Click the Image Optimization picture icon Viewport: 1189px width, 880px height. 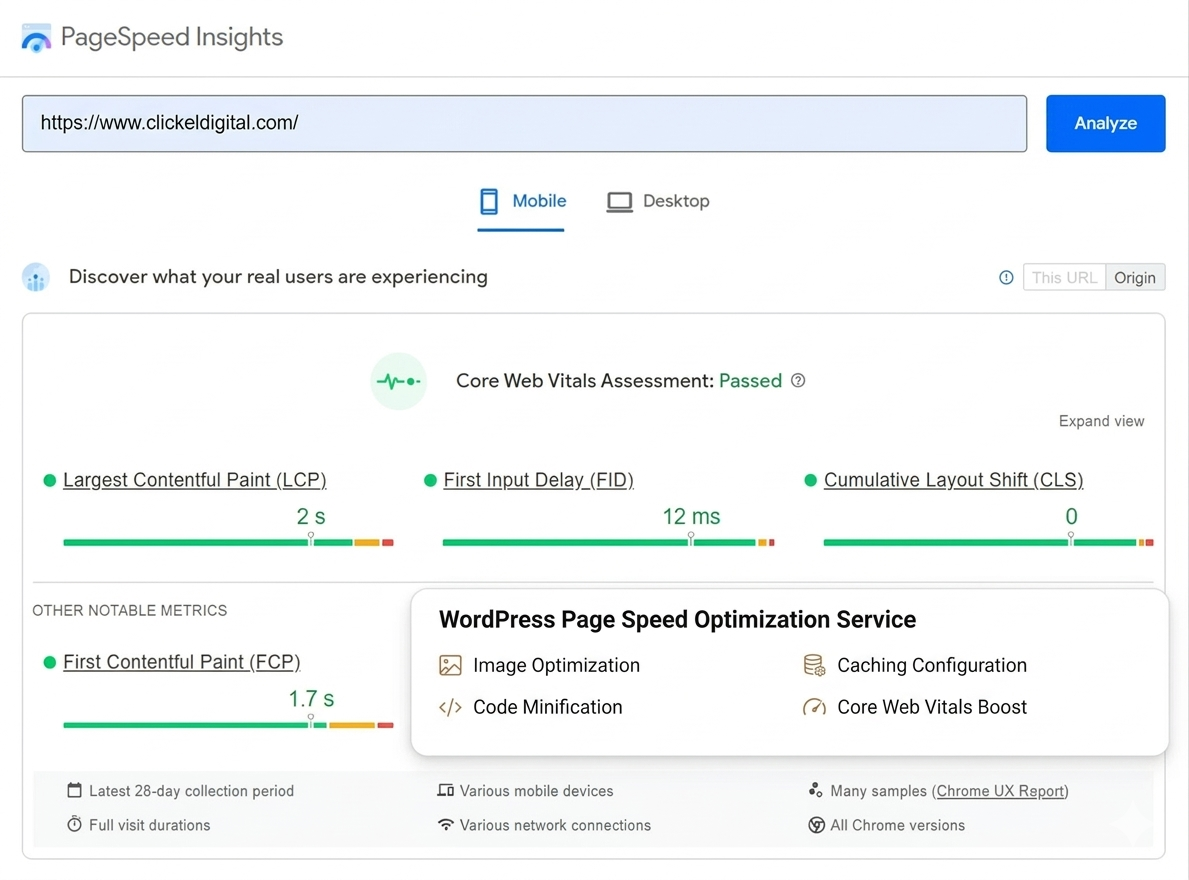click(x=450, y=665)
